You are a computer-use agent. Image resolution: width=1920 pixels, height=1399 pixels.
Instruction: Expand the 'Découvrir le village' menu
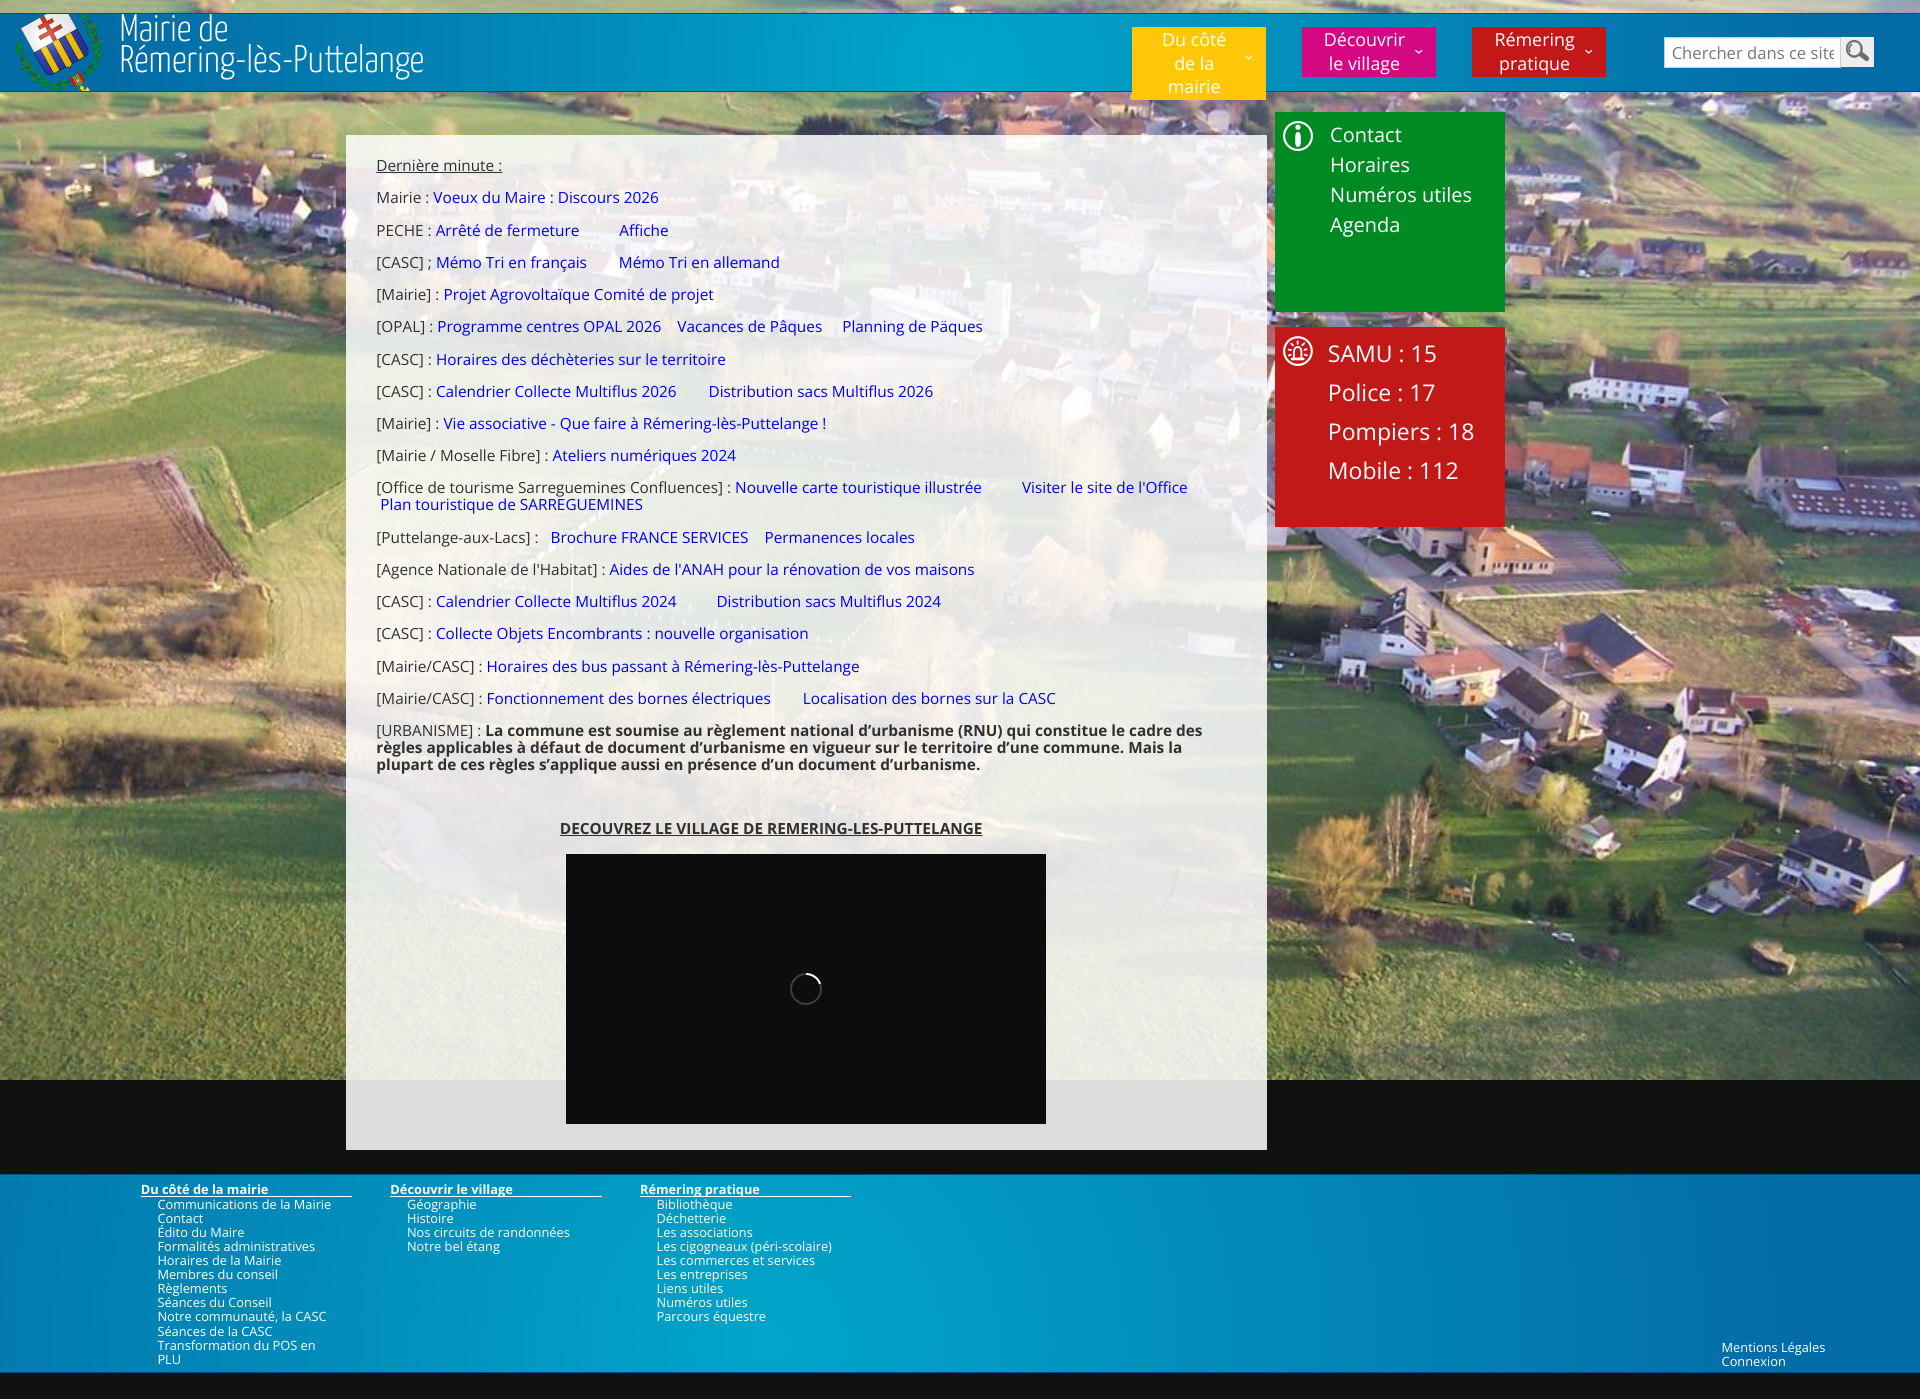click(1368, 52)
